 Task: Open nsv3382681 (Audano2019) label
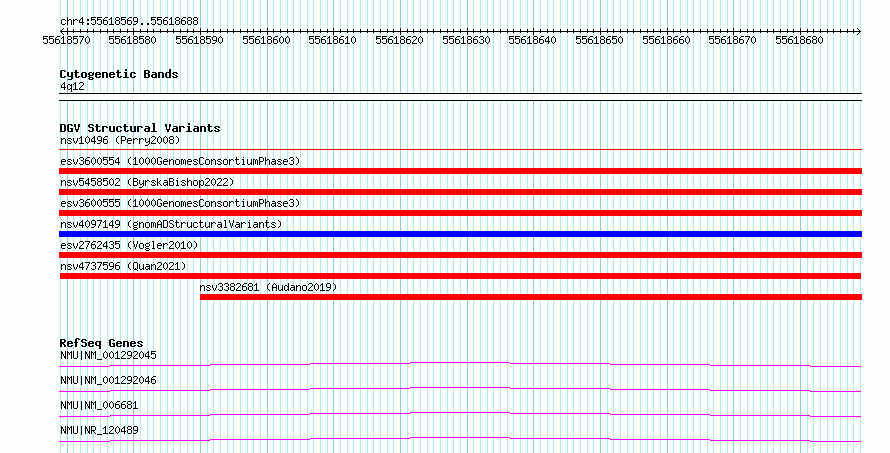(268, 287)
